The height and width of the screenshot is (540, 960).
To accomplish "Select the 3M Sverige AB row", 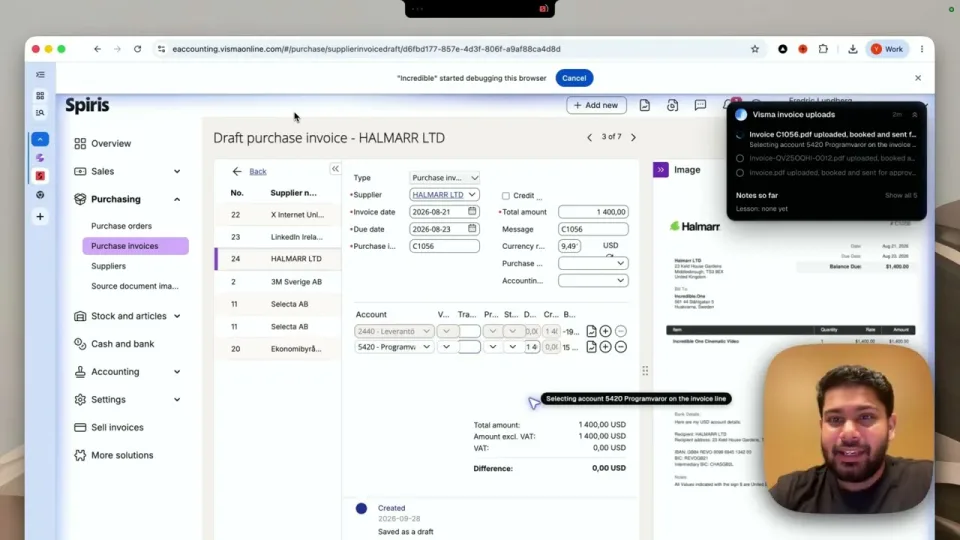I will (x=278, y=282).
